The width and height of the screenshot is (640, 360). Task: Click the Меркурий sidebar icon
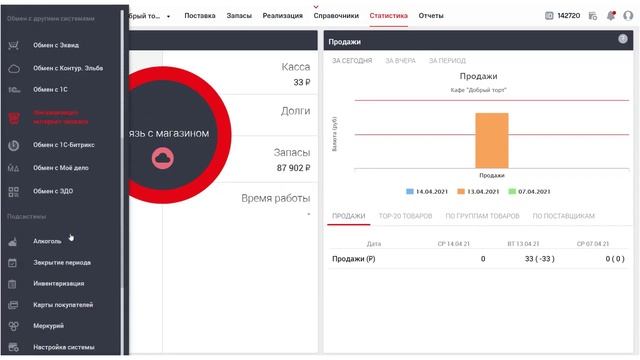(13, 326)
